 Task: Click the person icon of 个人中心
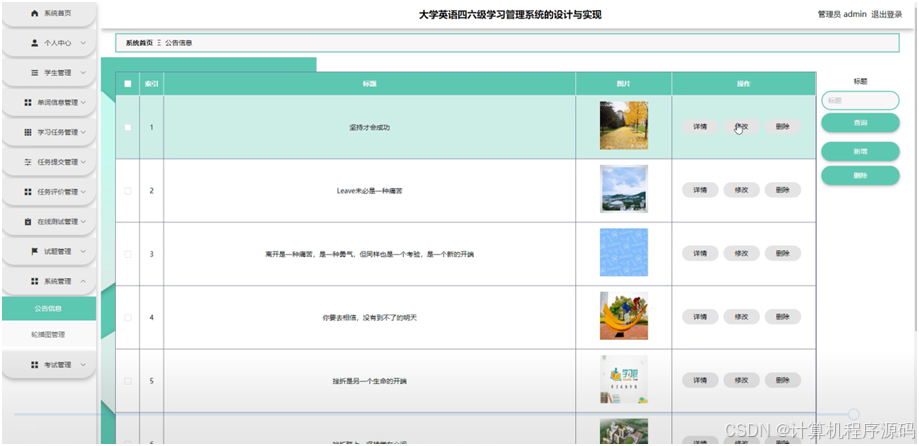(35, 43)
